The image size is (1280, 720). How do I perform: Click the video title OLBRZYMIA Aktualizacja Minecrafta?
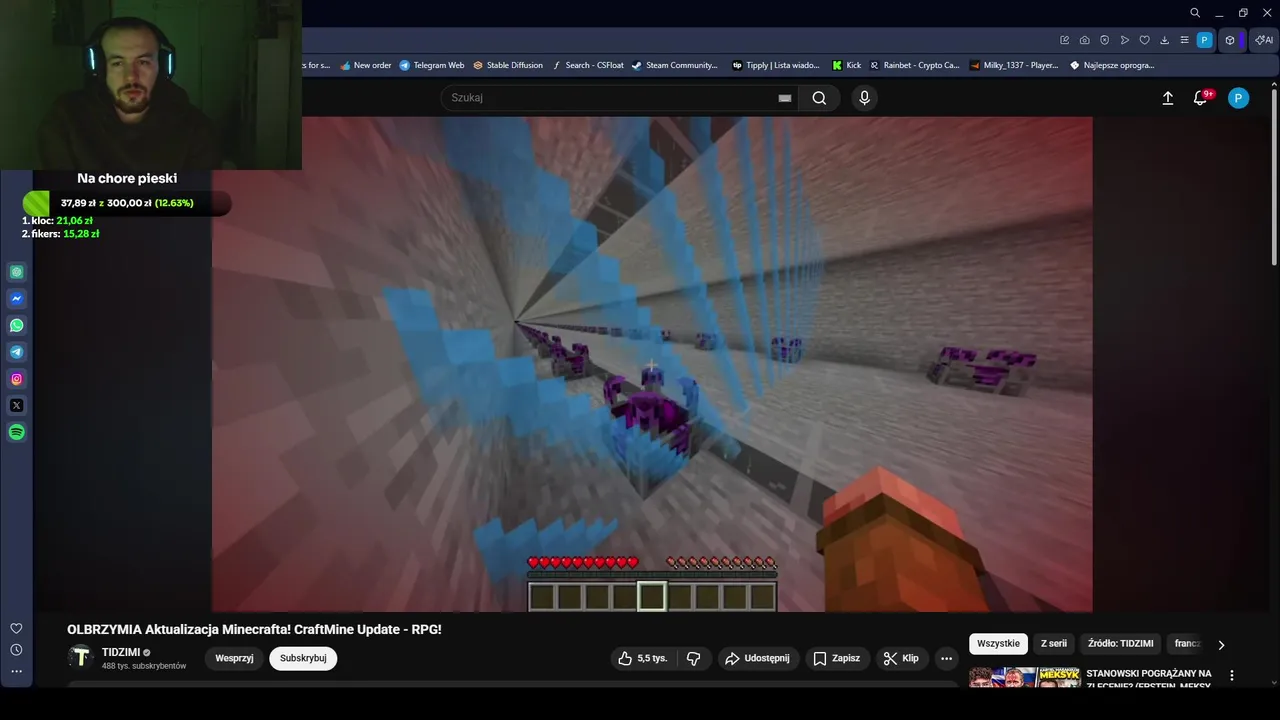[x=254, y=629]
